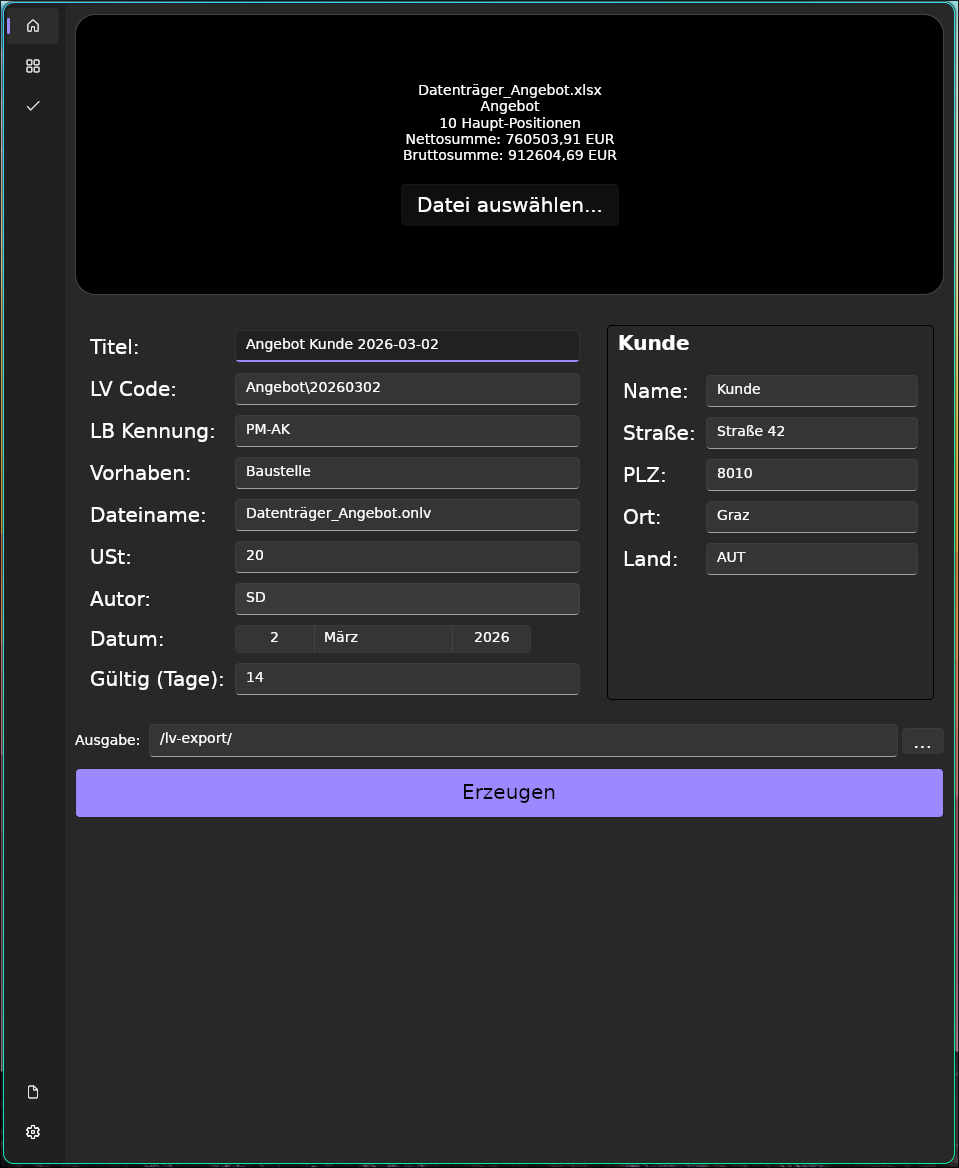The width and height of the screenshot is (959, 1168).
Task: Select the Vorhaben input field
Action: tap(407, 472)
